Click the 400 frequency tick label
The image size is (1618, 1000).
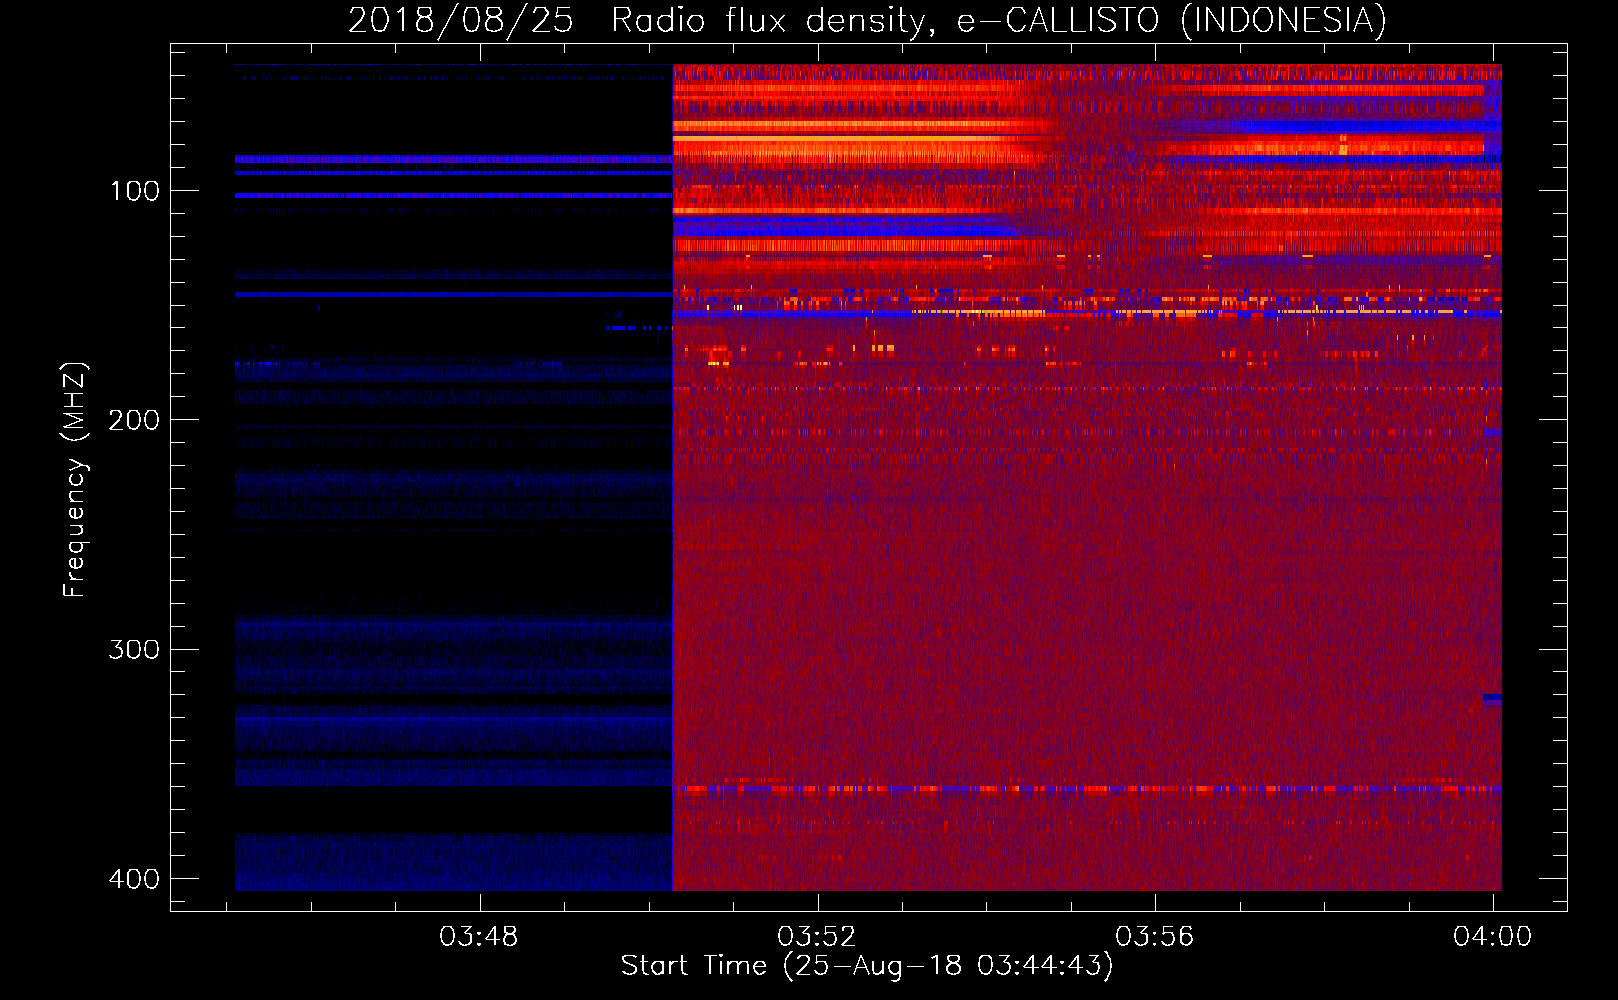(x=135, y=879)
